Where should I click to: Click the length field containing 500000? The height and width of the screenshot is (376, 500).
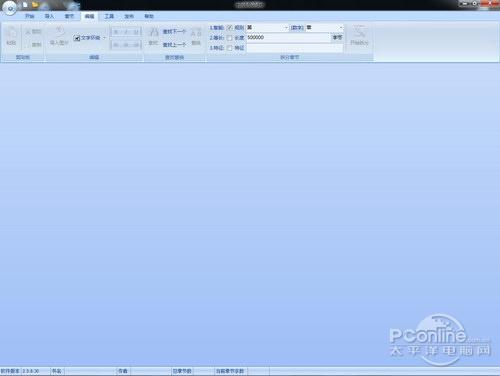[x=288, y=38]
